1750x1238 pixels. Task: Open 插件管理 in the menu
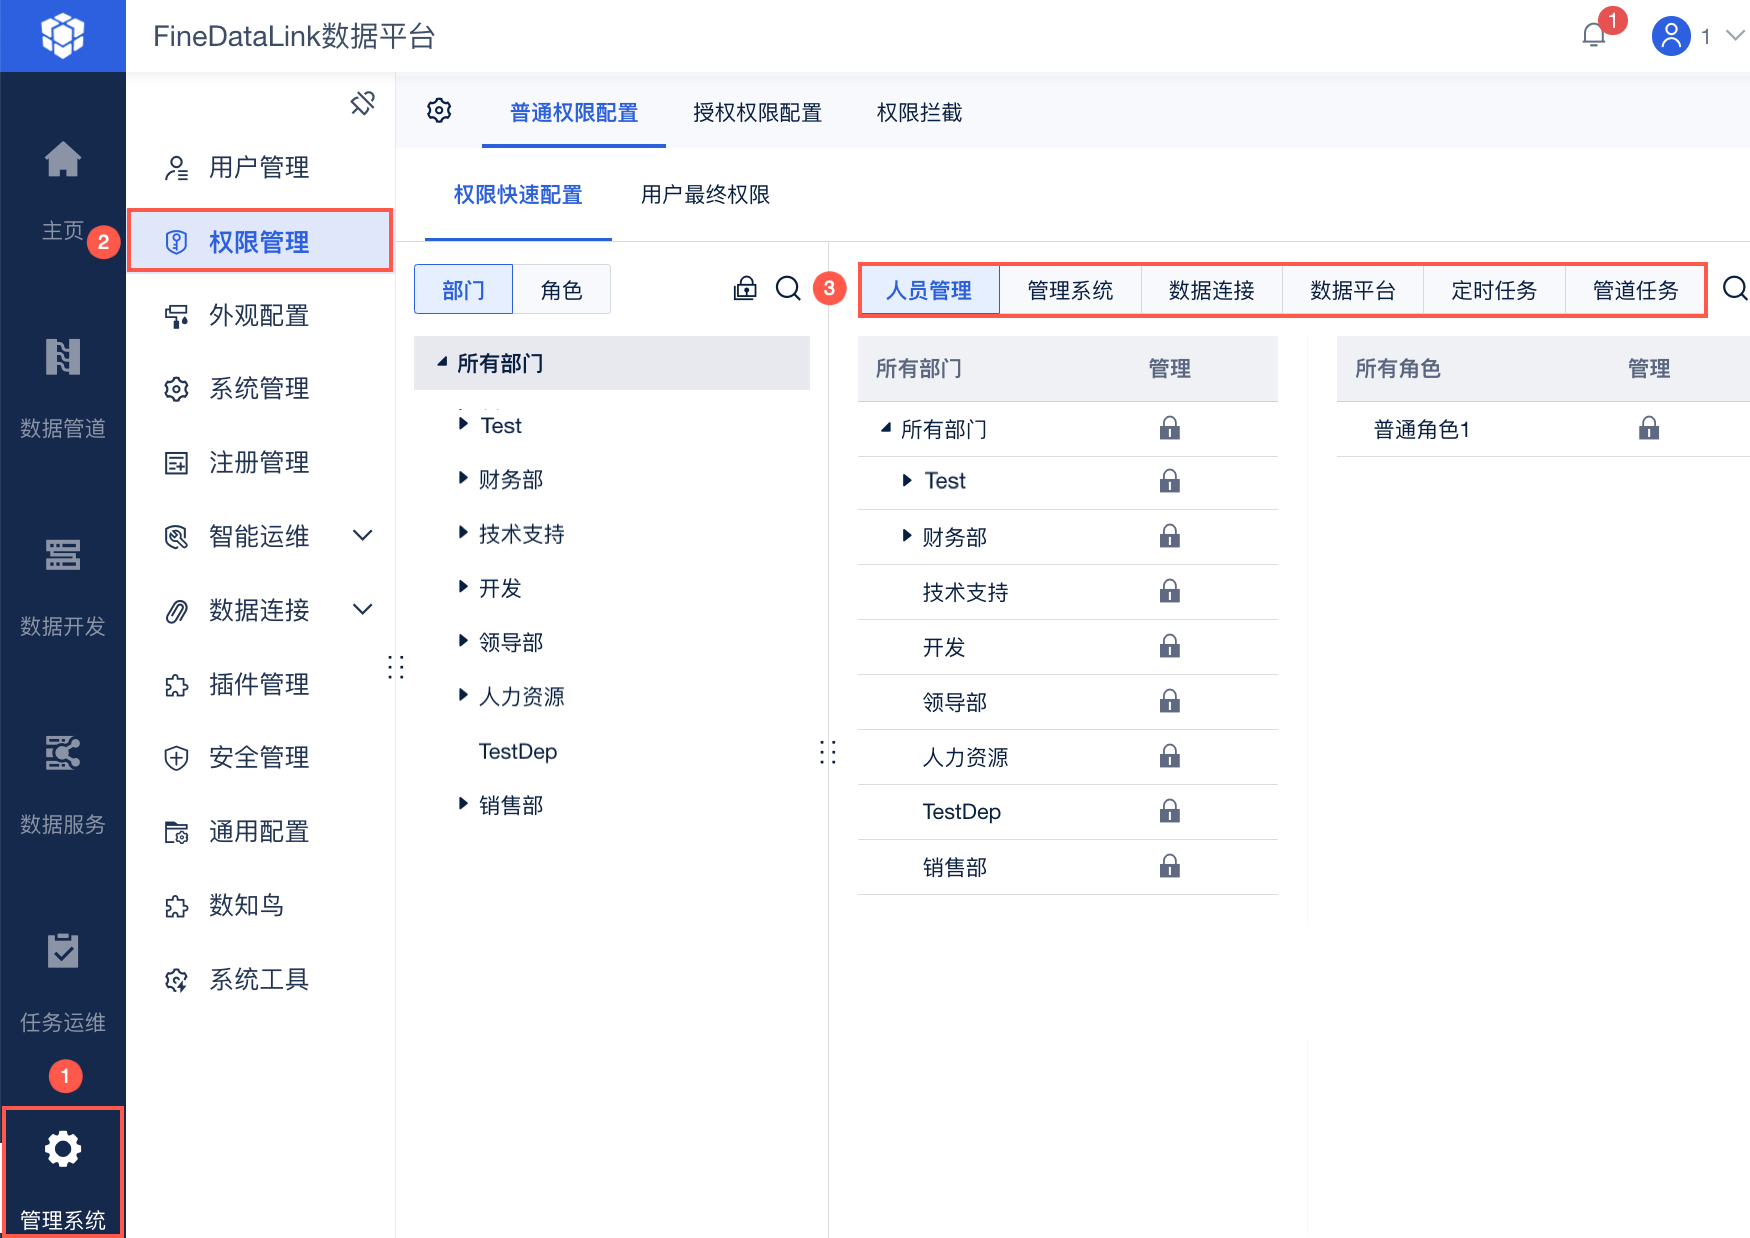(259, 684)
